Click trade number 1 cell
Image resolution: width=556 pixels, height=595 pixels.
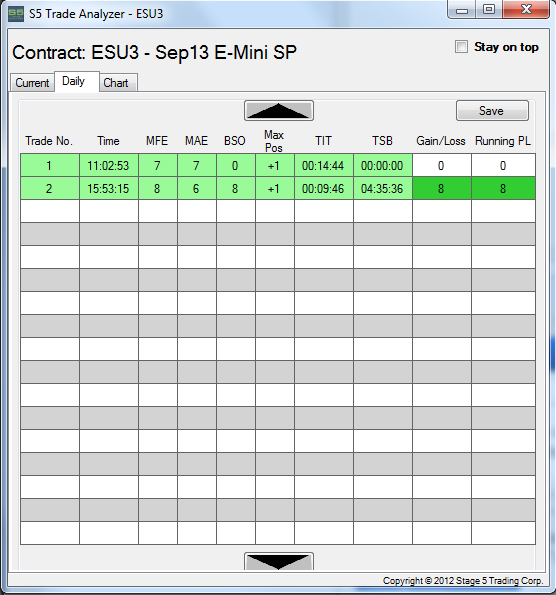point(50,165)
